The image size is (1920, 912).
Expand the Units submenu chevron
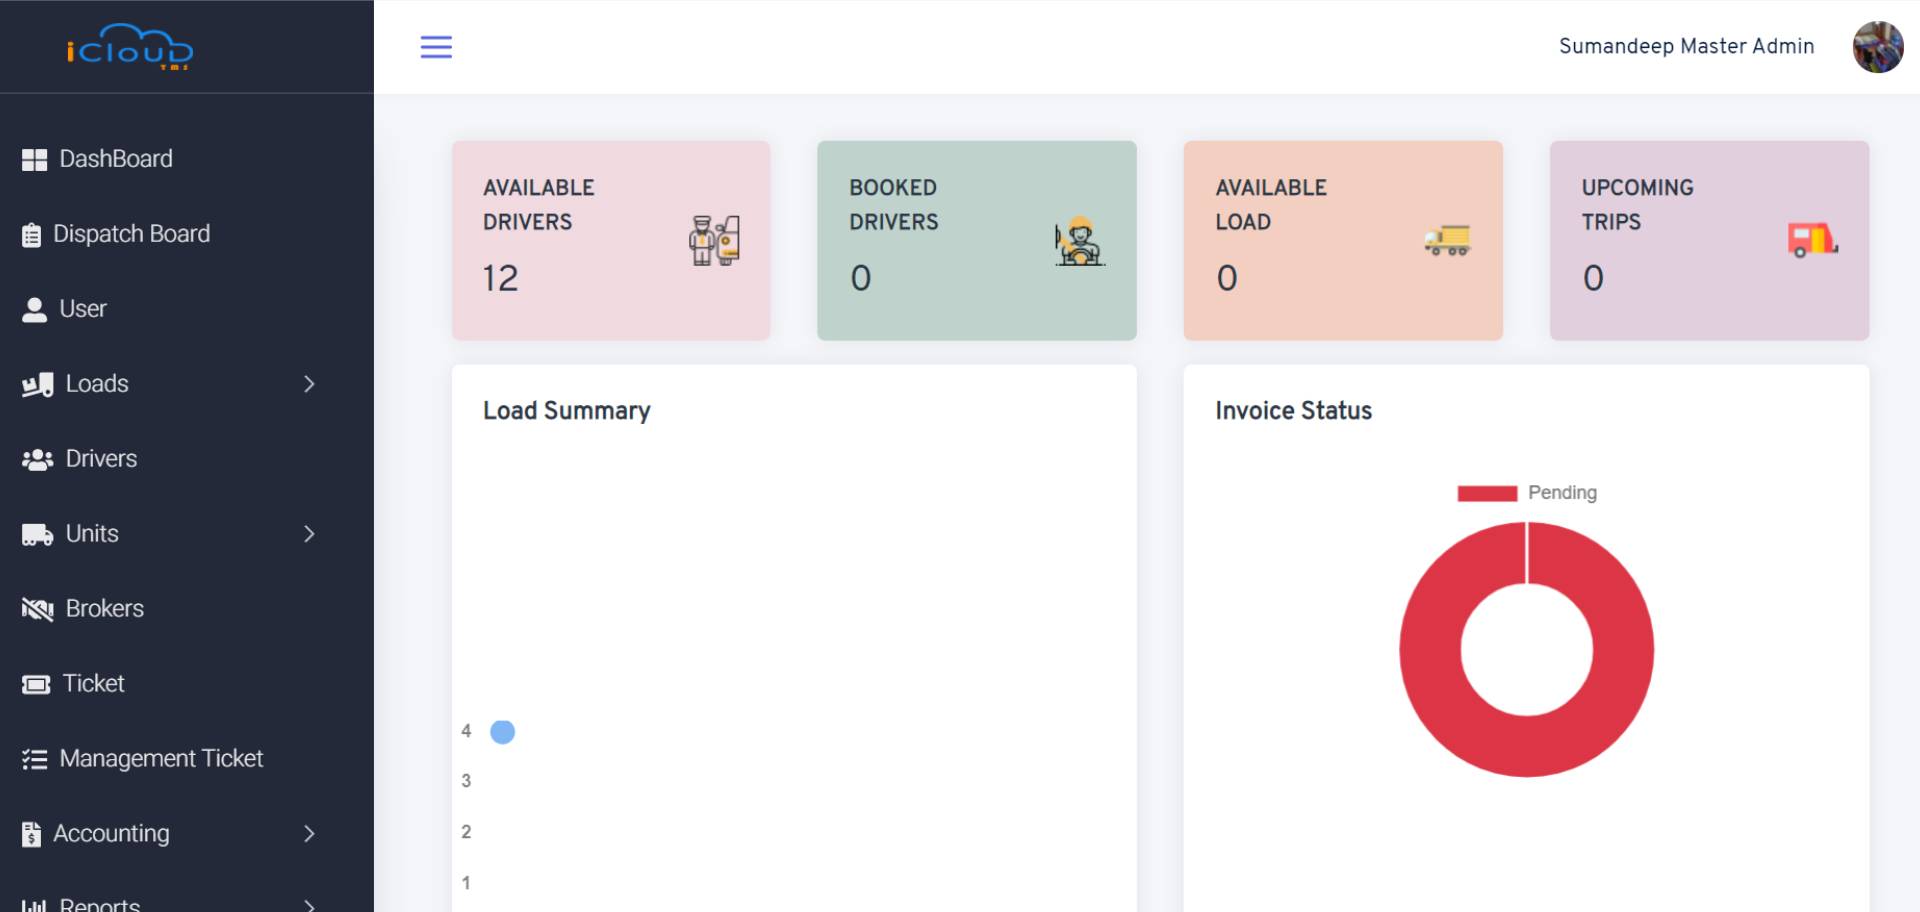tap(309, 534)
